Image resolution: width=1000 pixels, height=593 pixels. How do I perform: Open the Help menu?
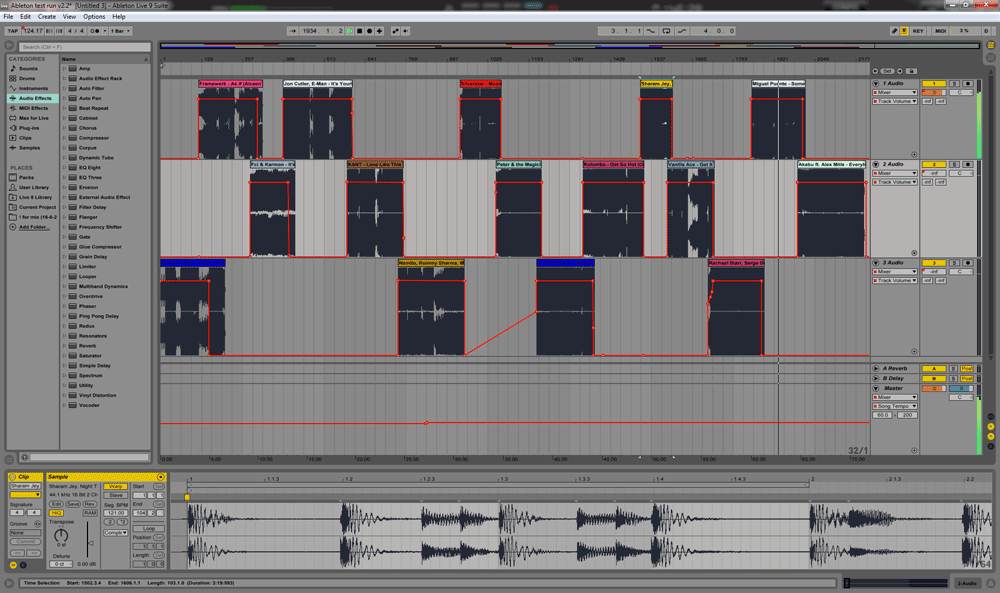119,17
